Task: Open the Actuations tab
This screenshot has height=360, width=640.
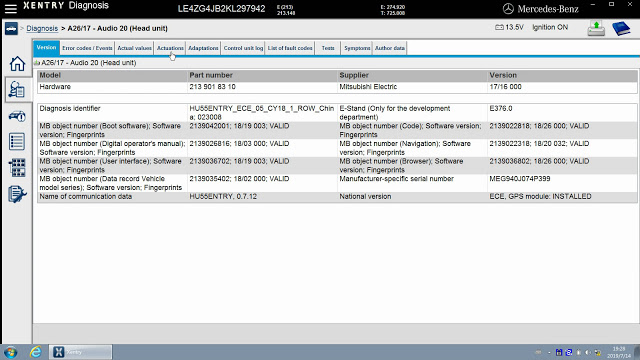Action: tap(170, 48)
